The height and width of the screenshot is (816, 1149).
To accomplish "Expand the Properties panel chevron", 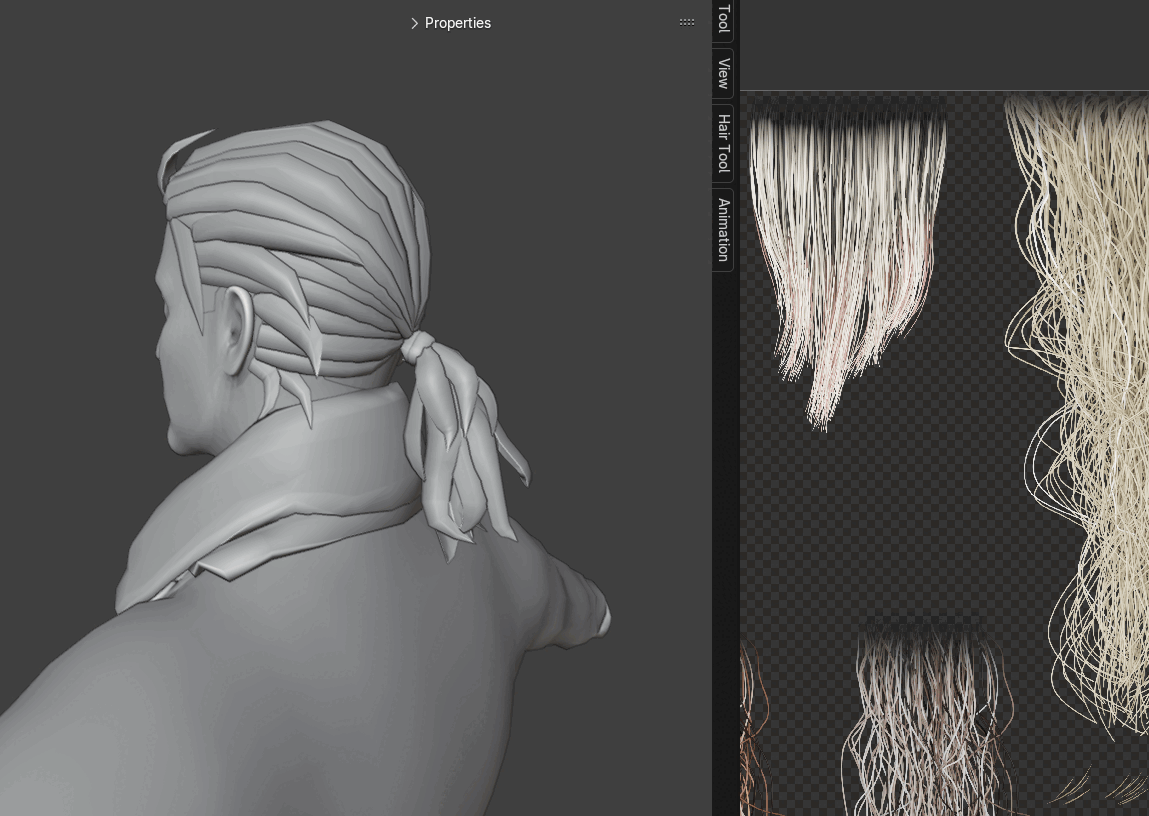I will point(414,23).
